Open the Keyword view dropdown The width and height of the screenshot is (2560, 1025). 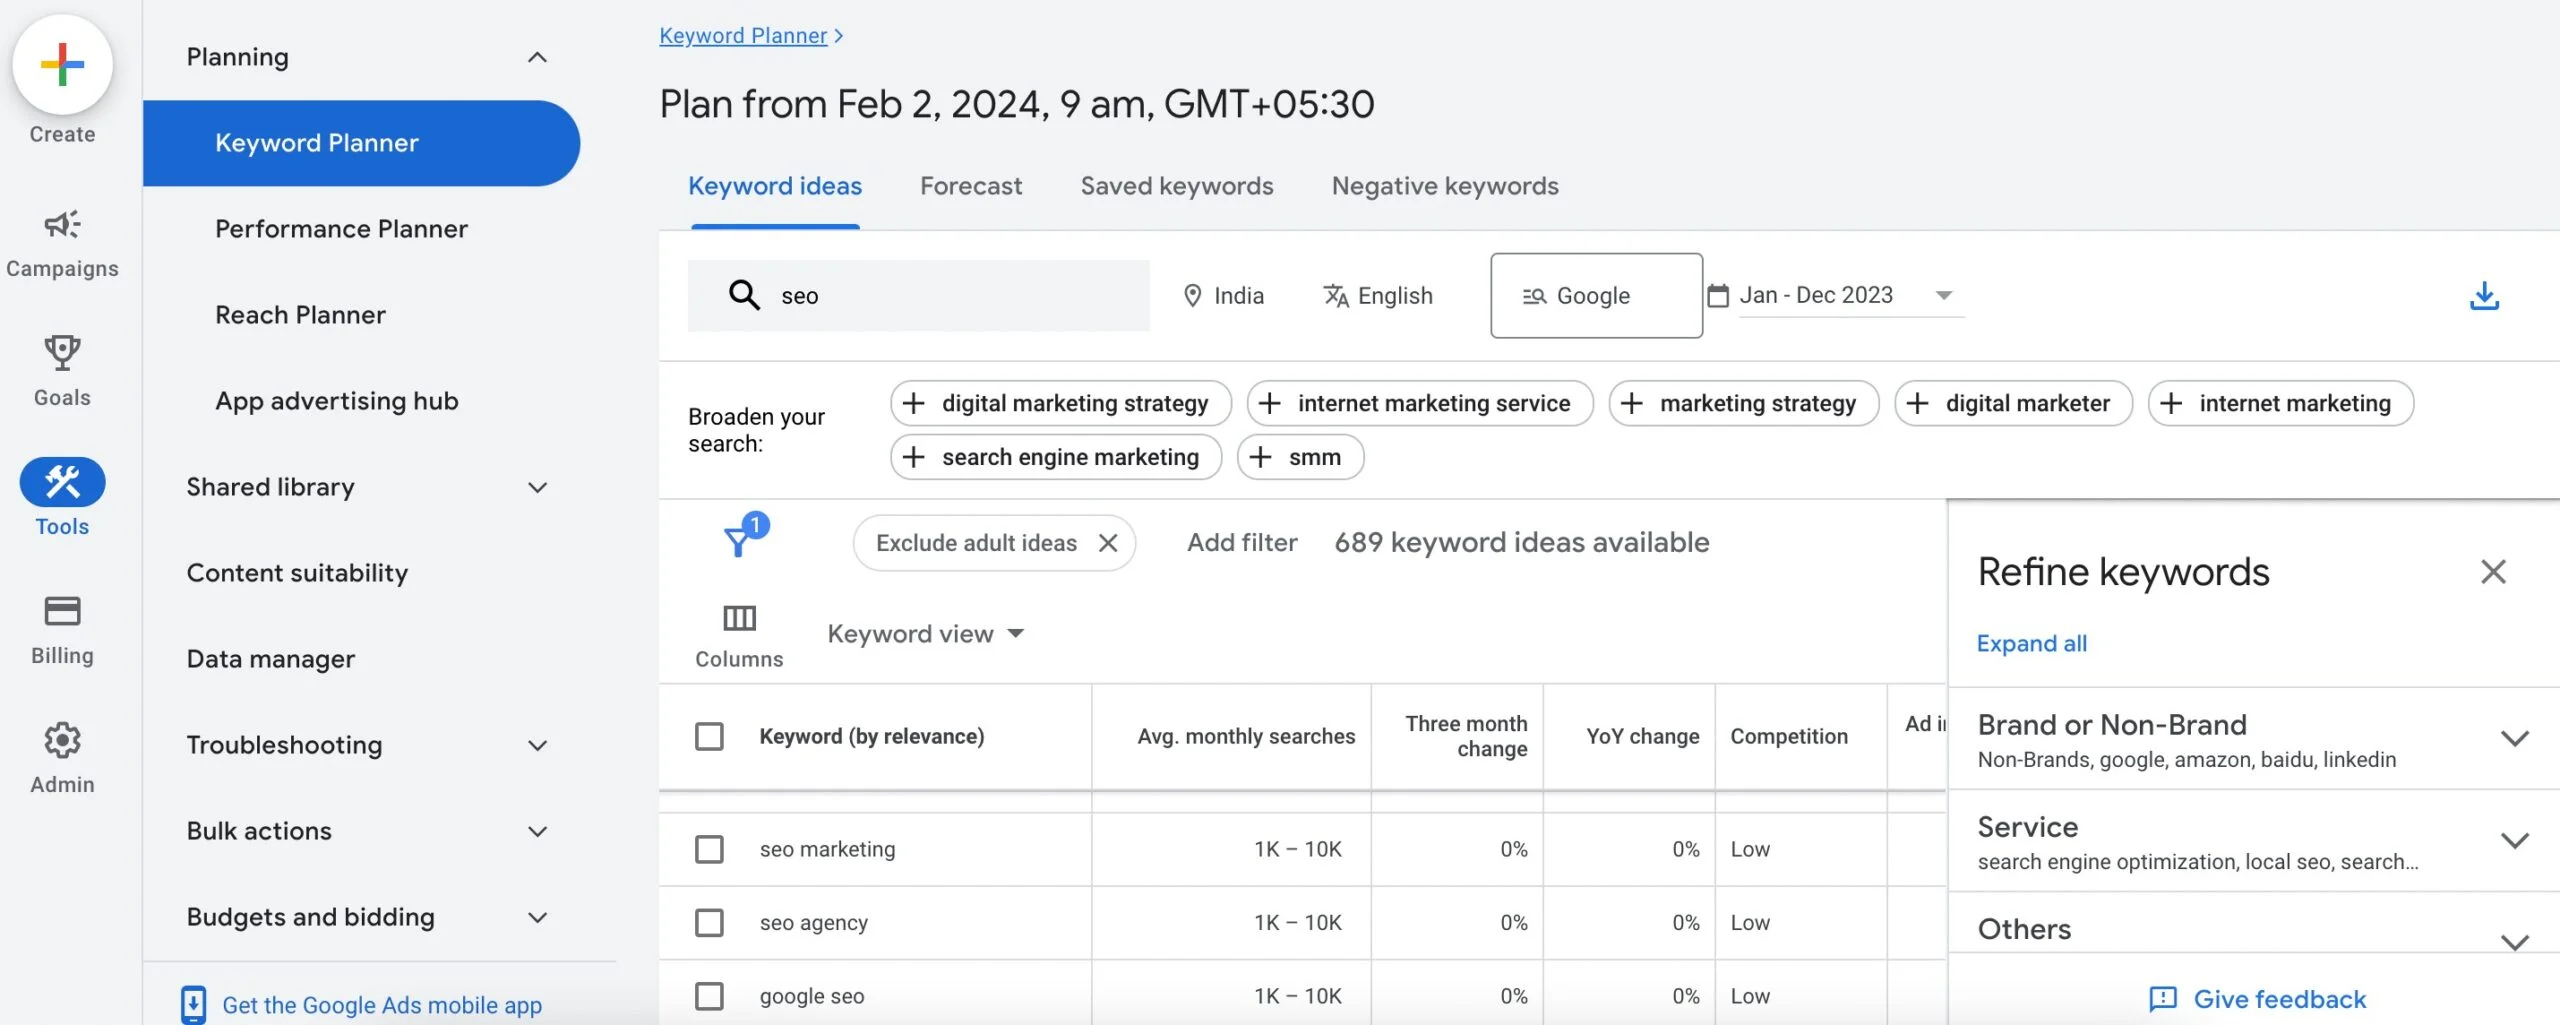[925, 633]
